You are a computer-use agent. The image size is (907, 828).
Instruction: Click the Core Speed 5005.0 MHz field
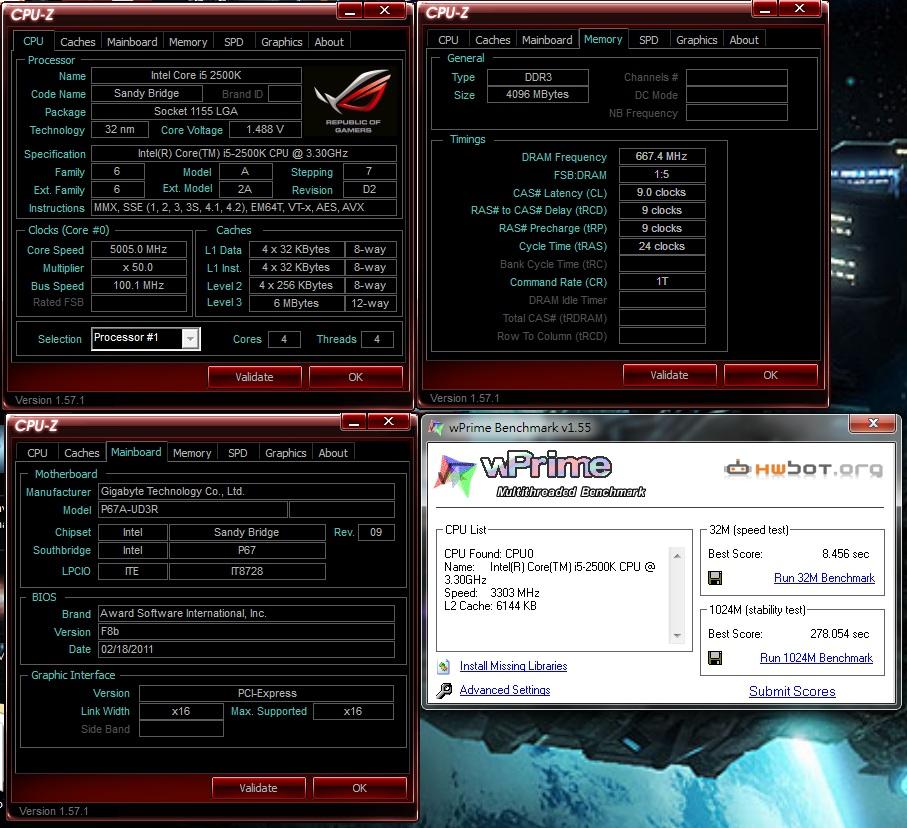click(139, 249)
